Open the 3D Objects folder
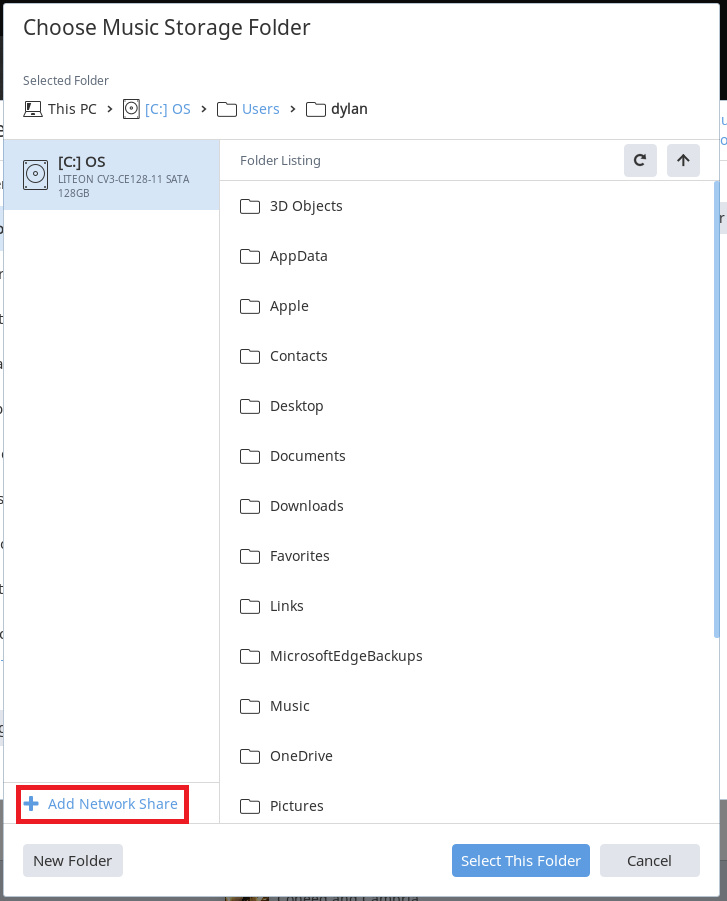 (306, 206)
